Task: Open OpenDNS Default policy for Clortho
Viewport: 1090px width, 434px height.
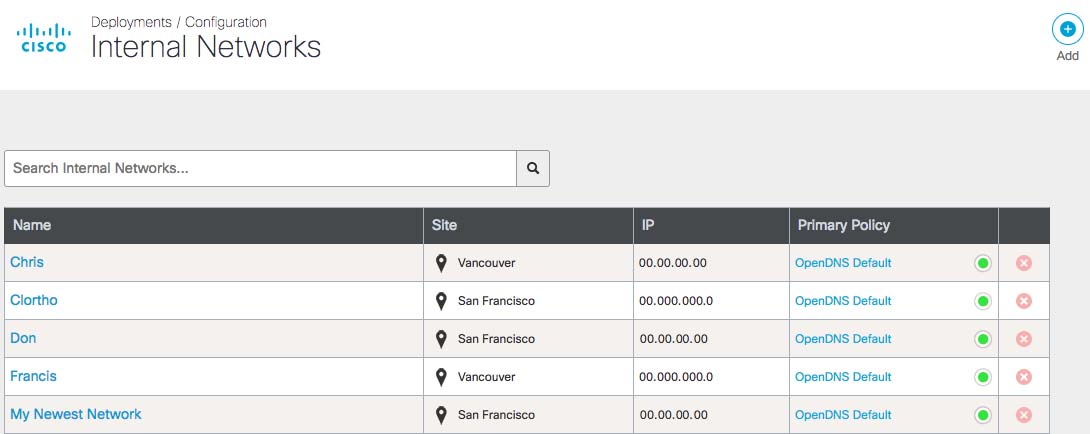Action: (x=843, y=301)
